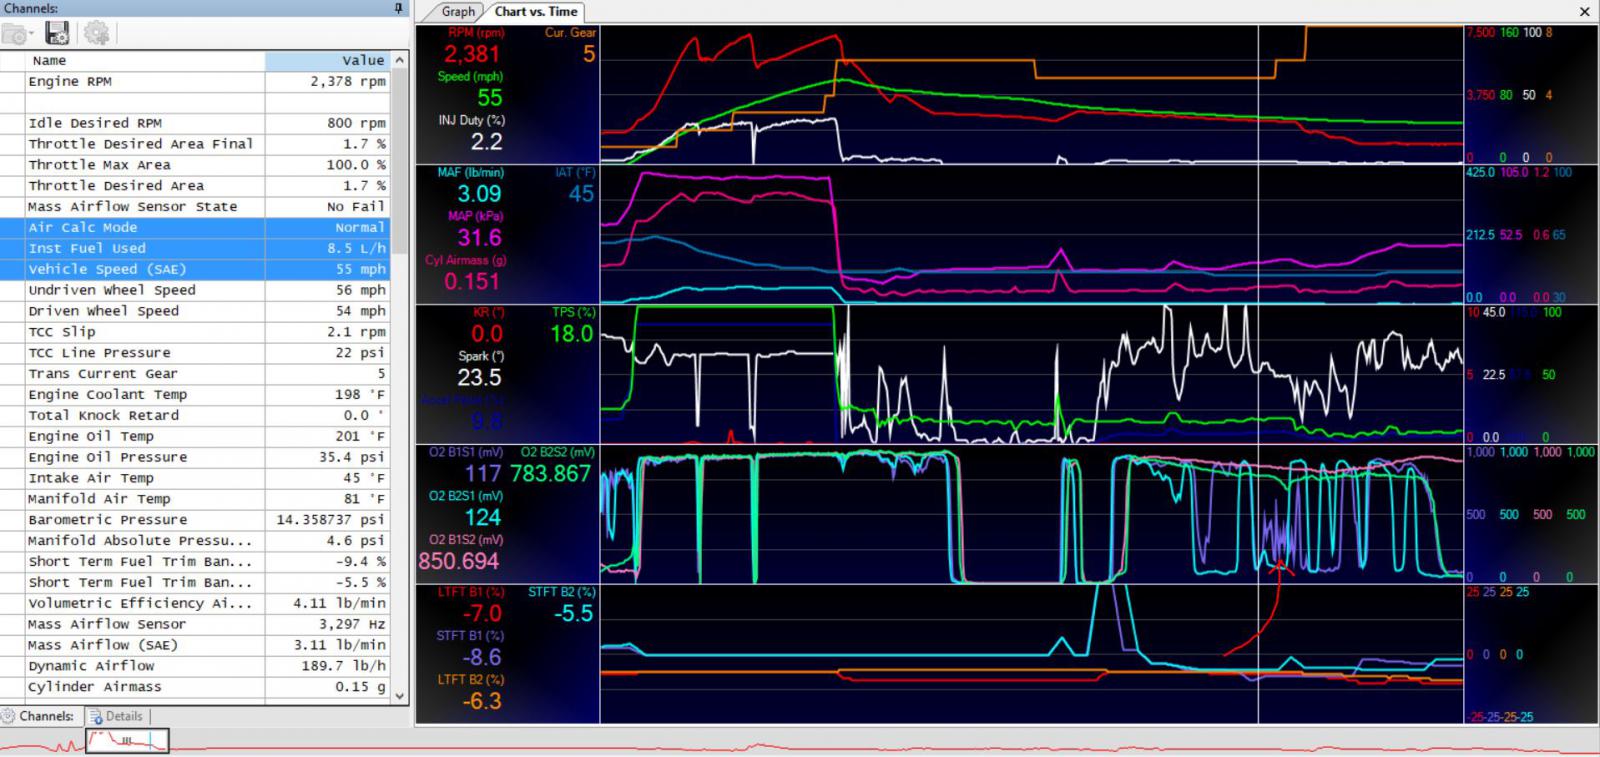The height and width of the screenshot is (757, 1600).
Task: Select the Idle Desired RPM row
Action: [x=195, y=123]
